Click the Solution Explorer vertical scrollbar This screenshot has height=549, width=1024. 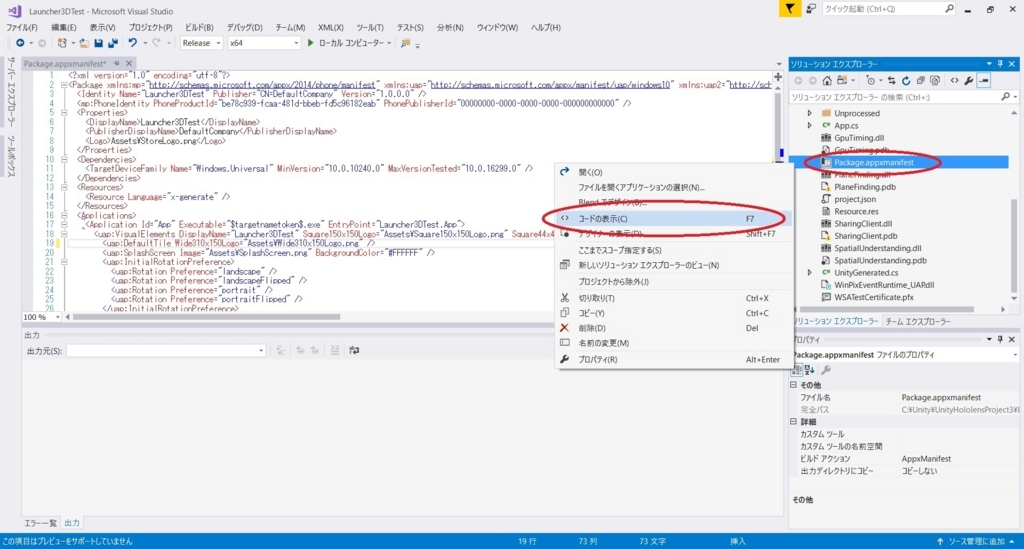[1015, 245]
